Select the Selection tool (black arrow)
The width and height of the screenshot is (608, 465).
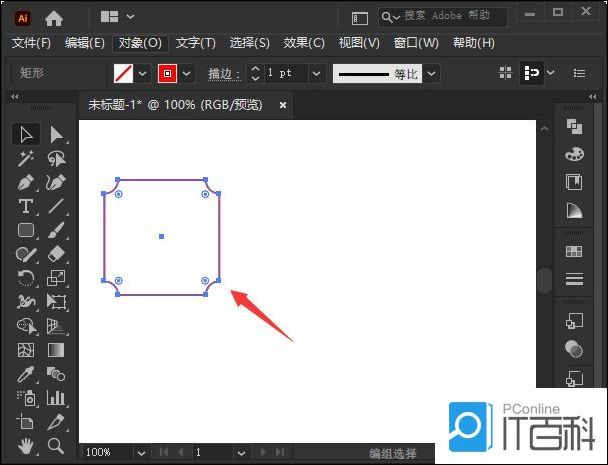26,134
